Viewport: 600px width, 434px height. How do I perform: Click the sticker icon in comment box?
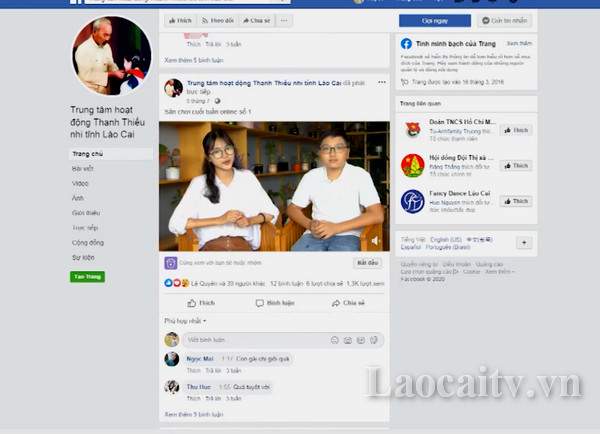374,340
